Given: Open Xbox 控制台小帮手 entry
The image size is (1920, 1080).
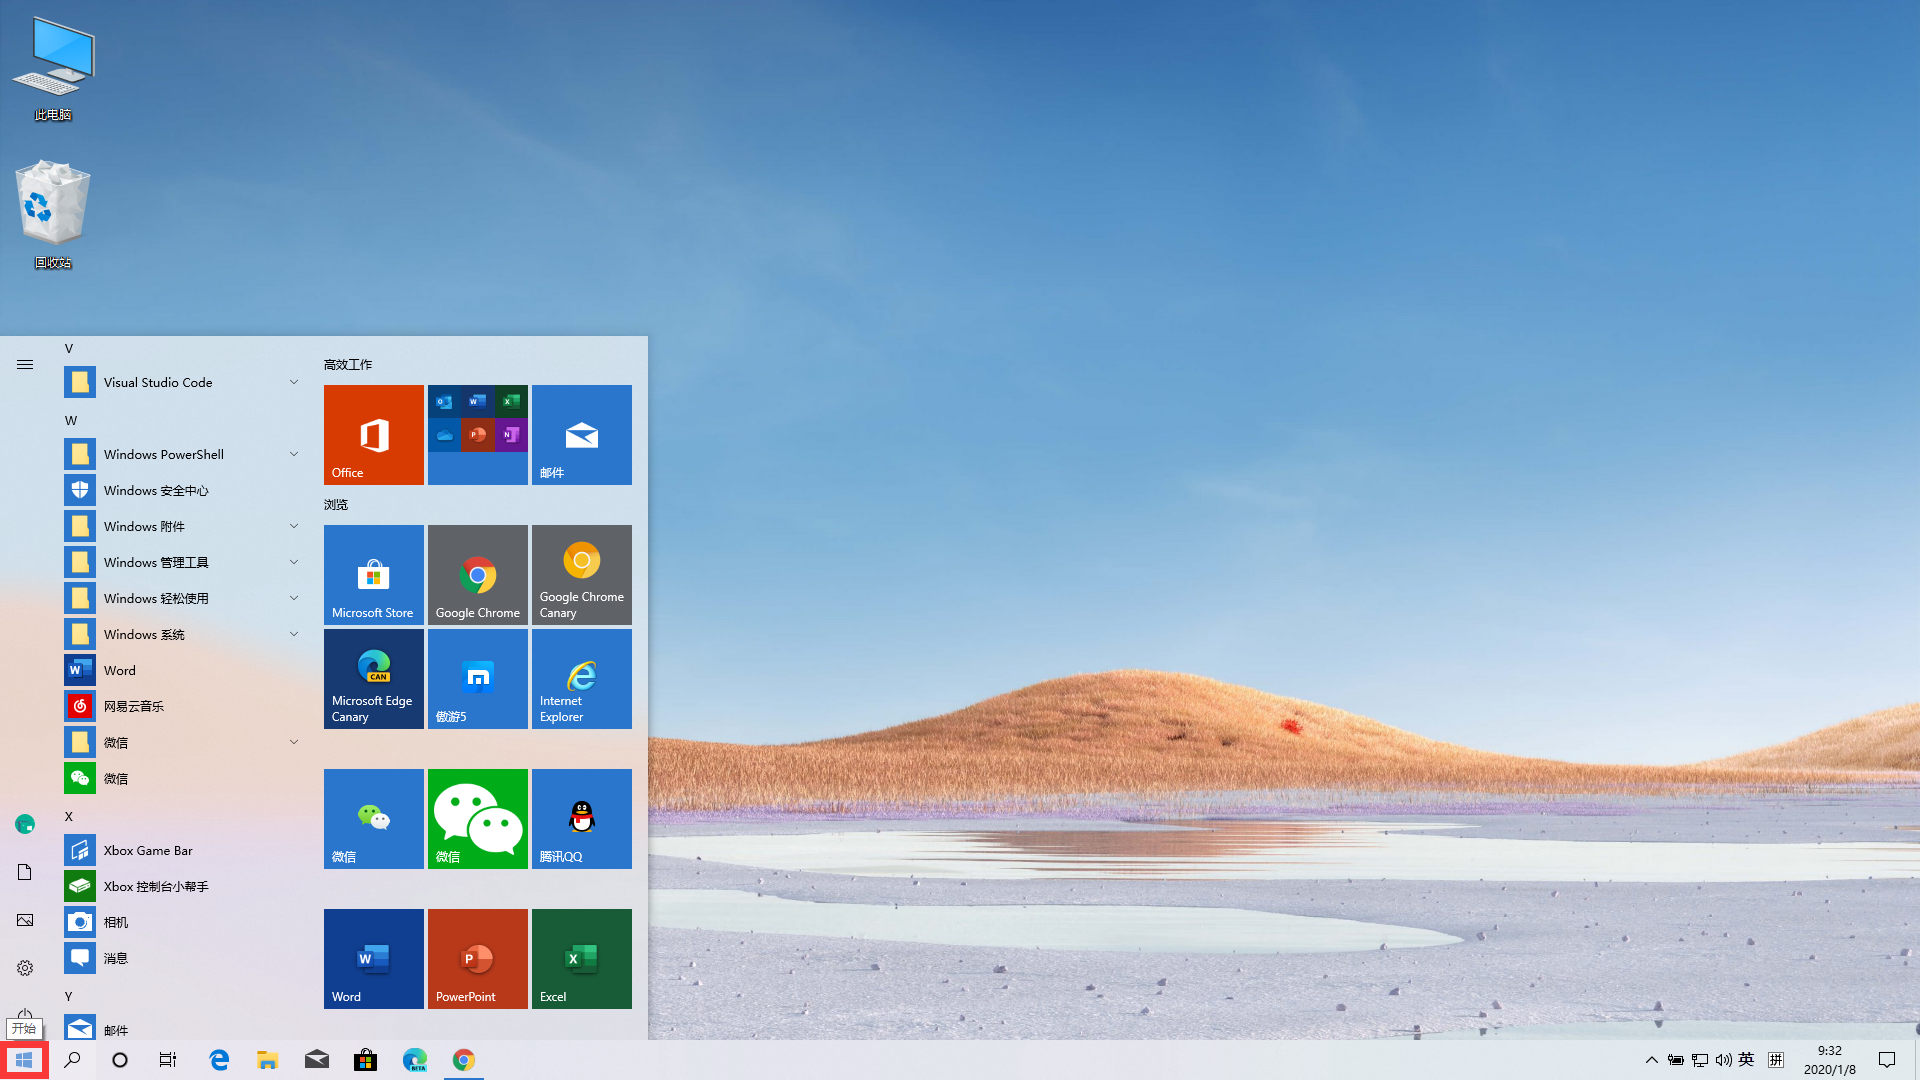Looking at the screenshot, I should pos(182,886).
